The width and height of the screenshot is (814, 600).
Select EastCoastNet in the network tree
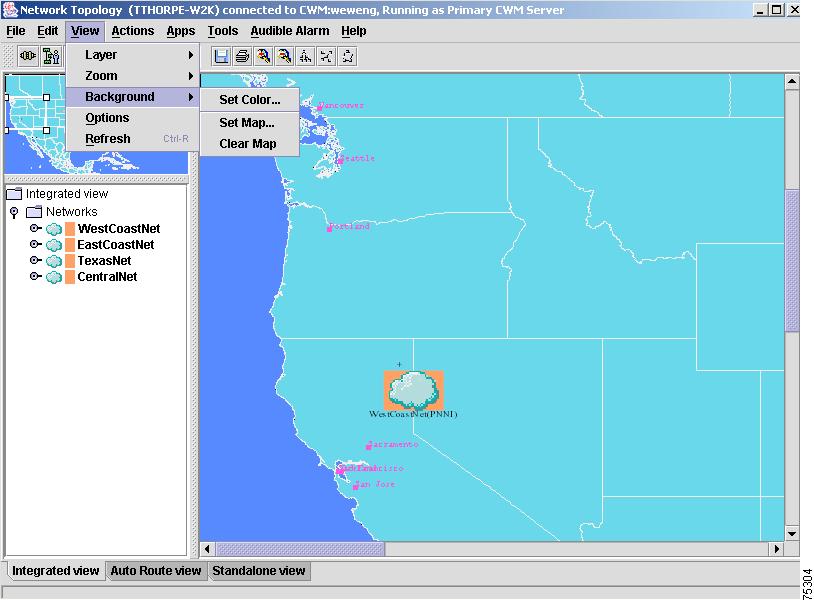(x=116, y=245)
